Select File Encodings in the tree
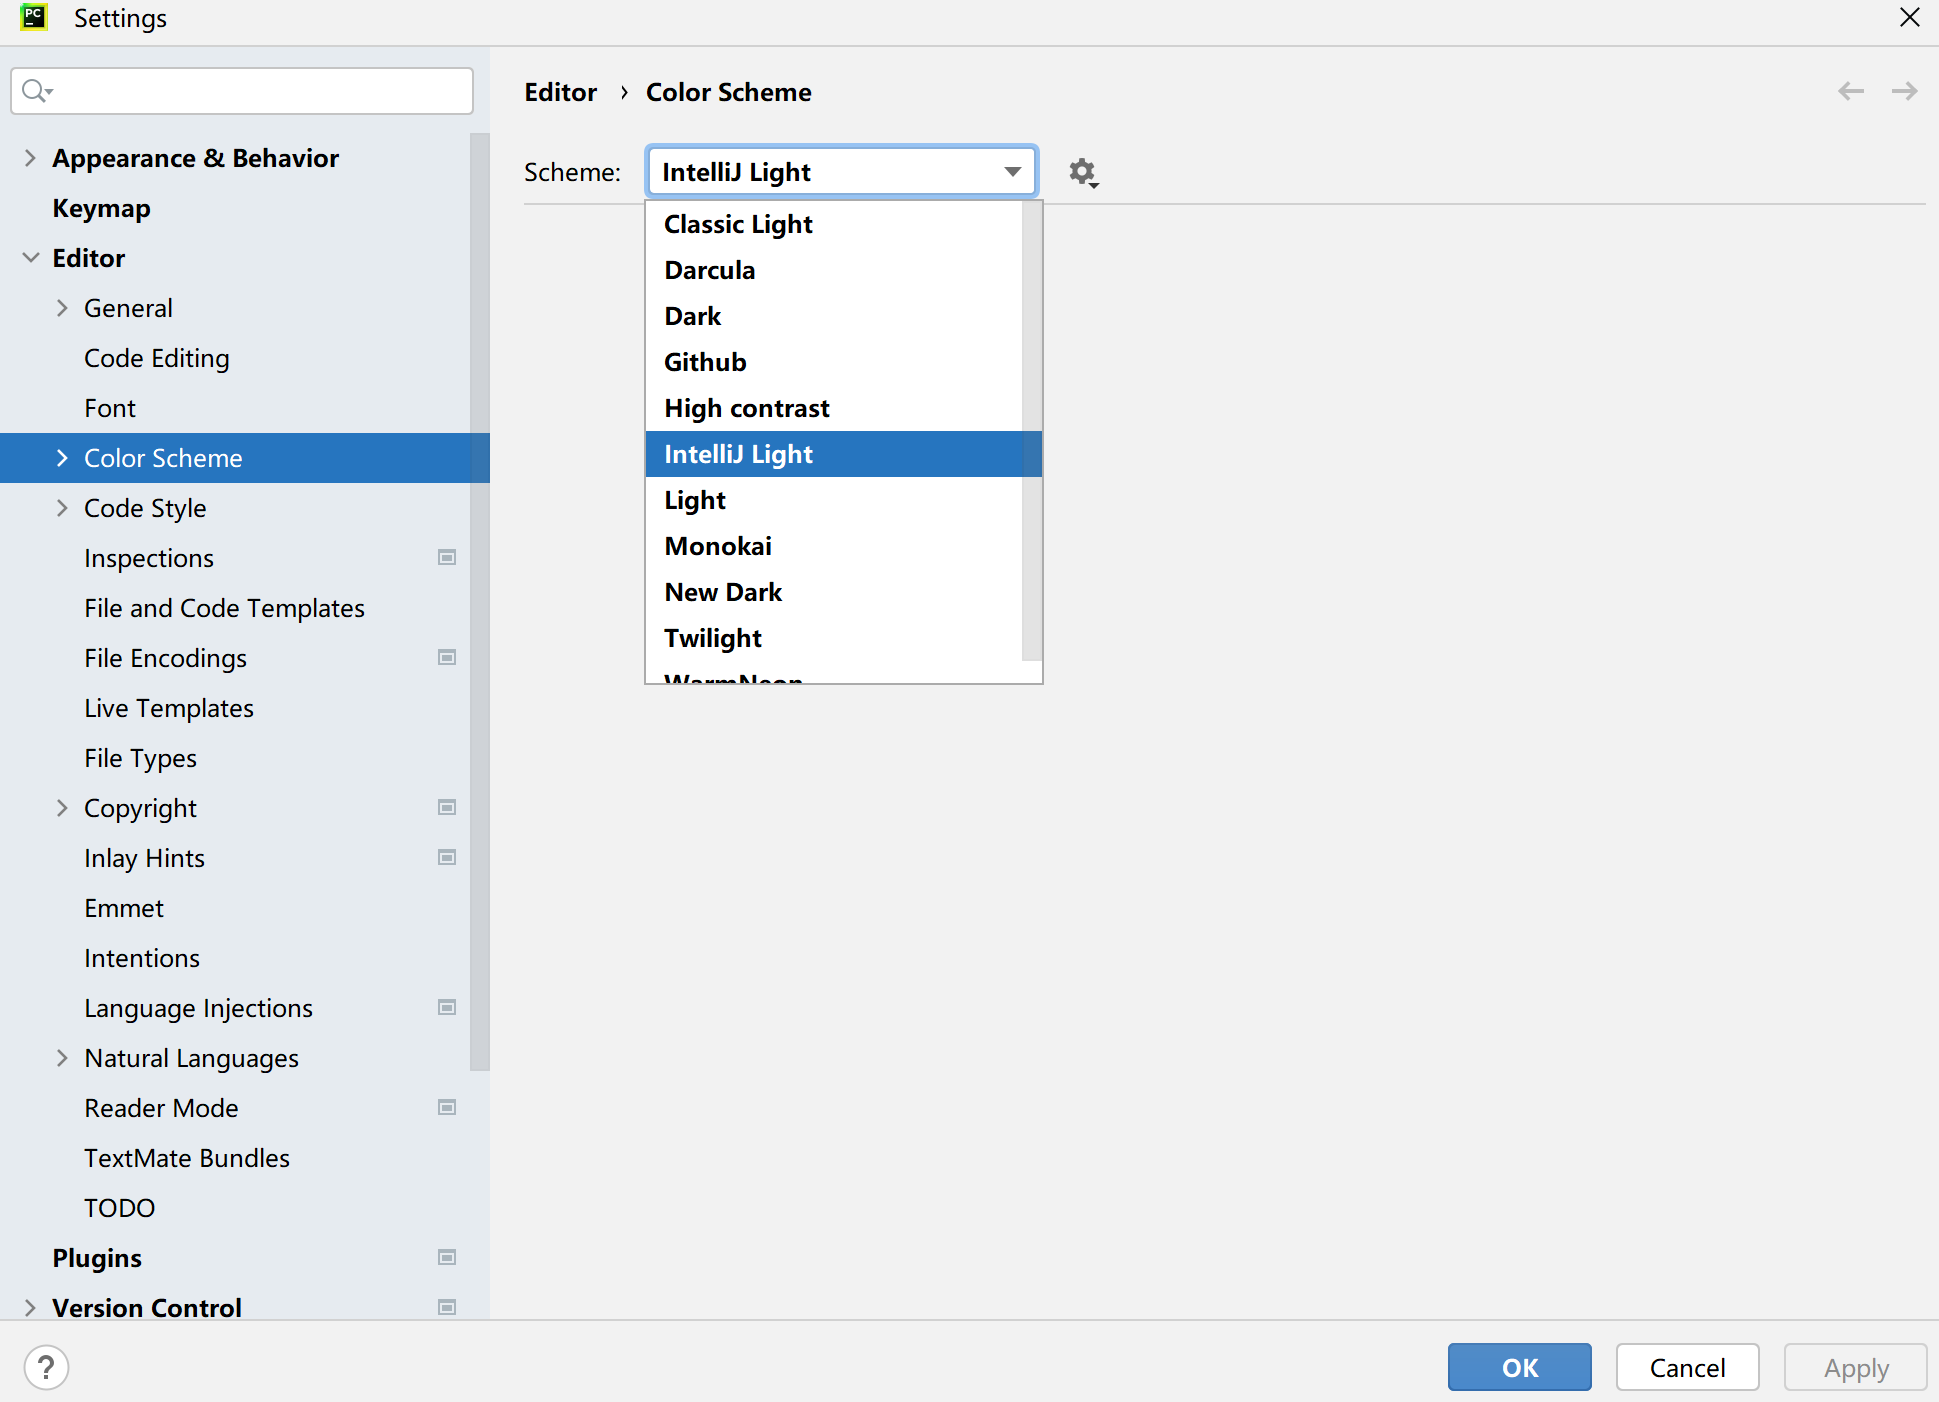1939x1402 pixels. tap(166, 658)
